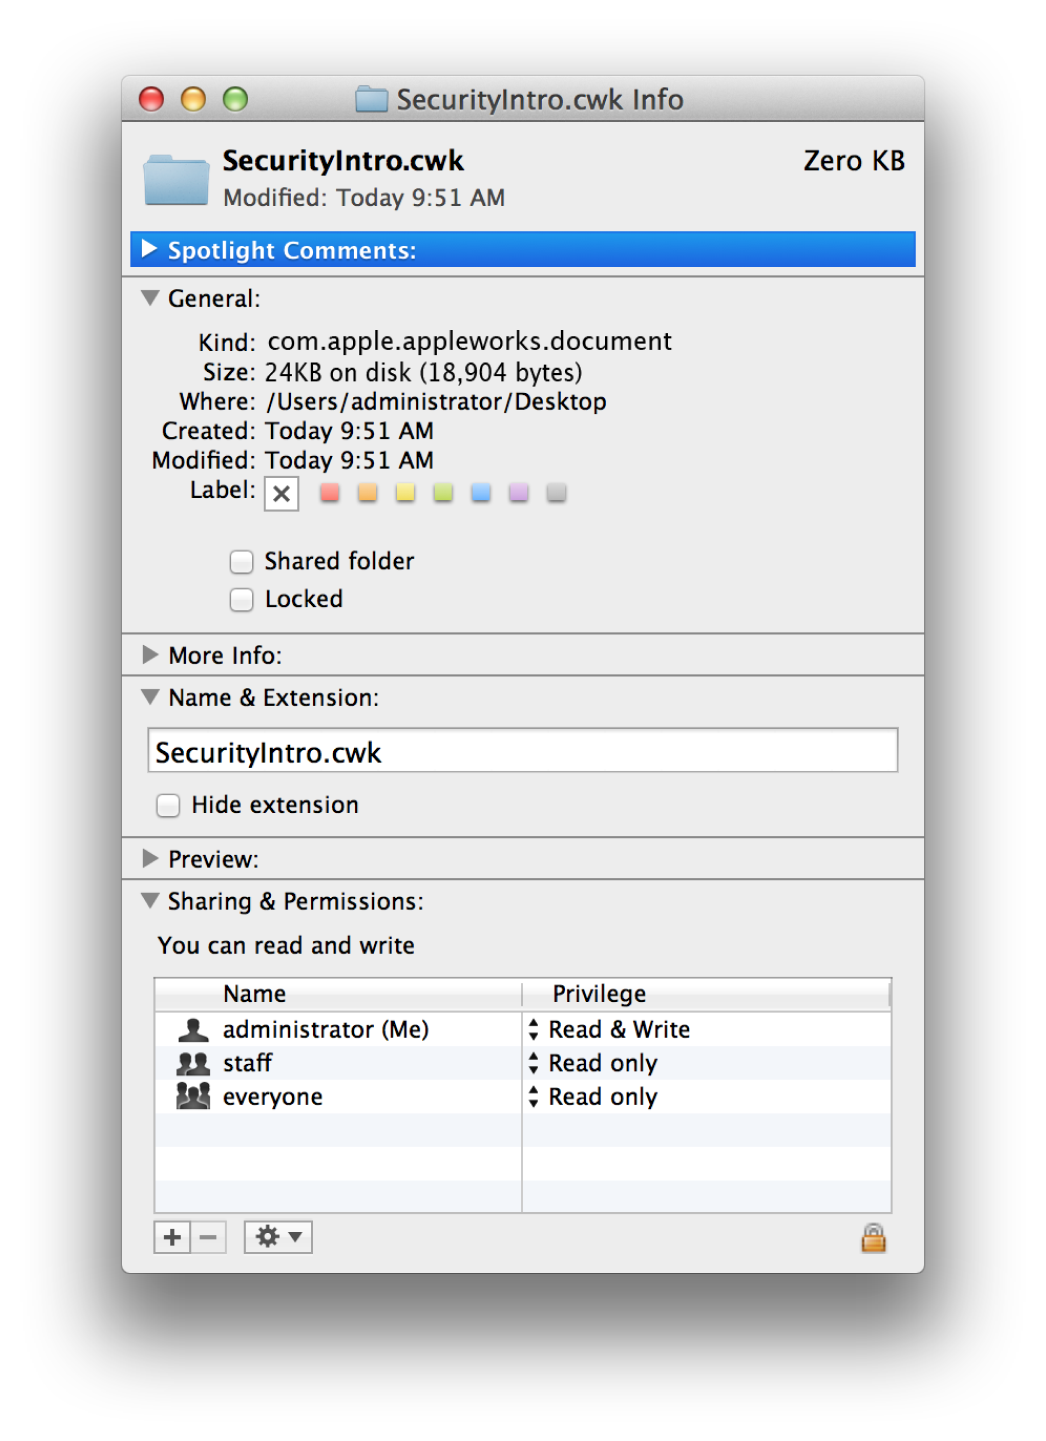Expand the Spotlight Comments section
The height and width of the screenshot is (1441, 1046).
click(x=150, y=249)
